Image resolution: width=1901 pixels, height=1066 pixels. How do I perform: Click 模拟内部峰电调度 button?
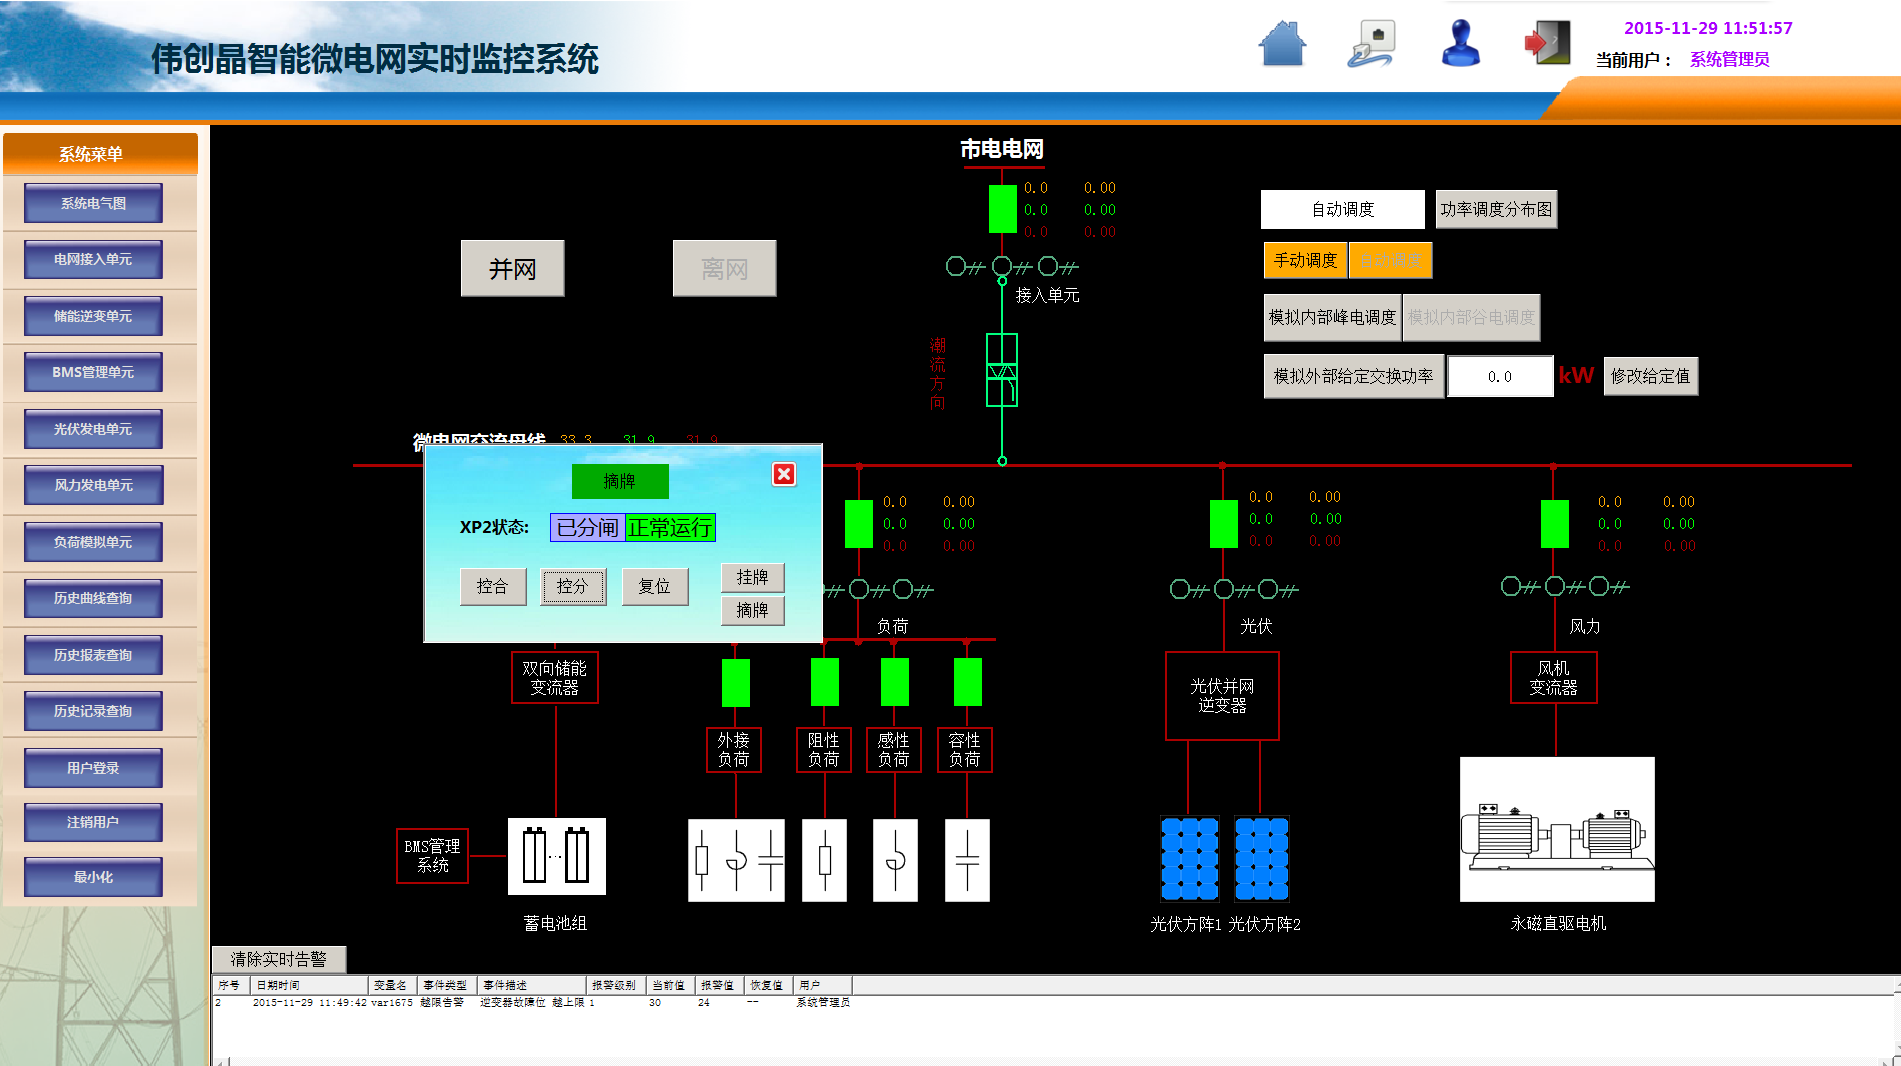coord(1332,317)
